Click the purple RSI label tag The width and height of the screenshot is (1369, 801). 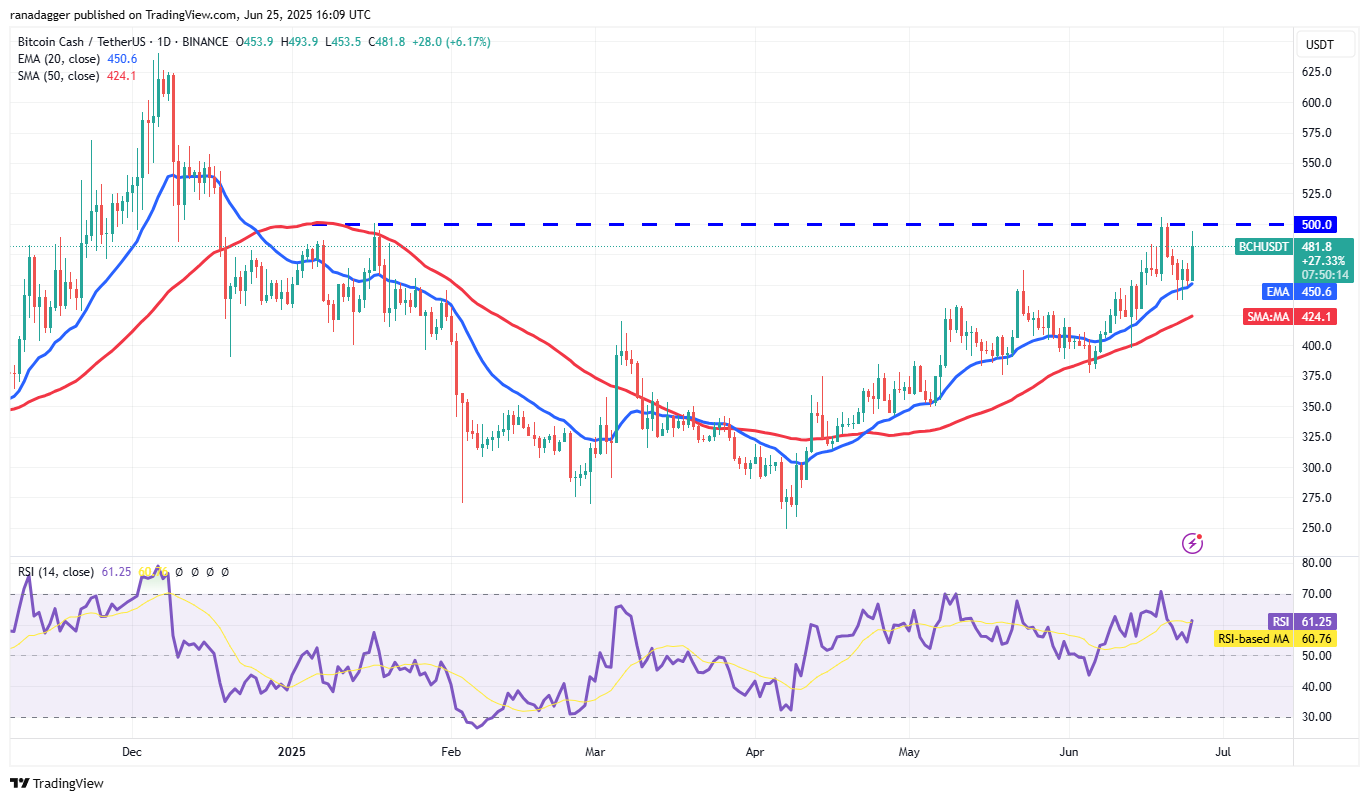coord(1280,621)
